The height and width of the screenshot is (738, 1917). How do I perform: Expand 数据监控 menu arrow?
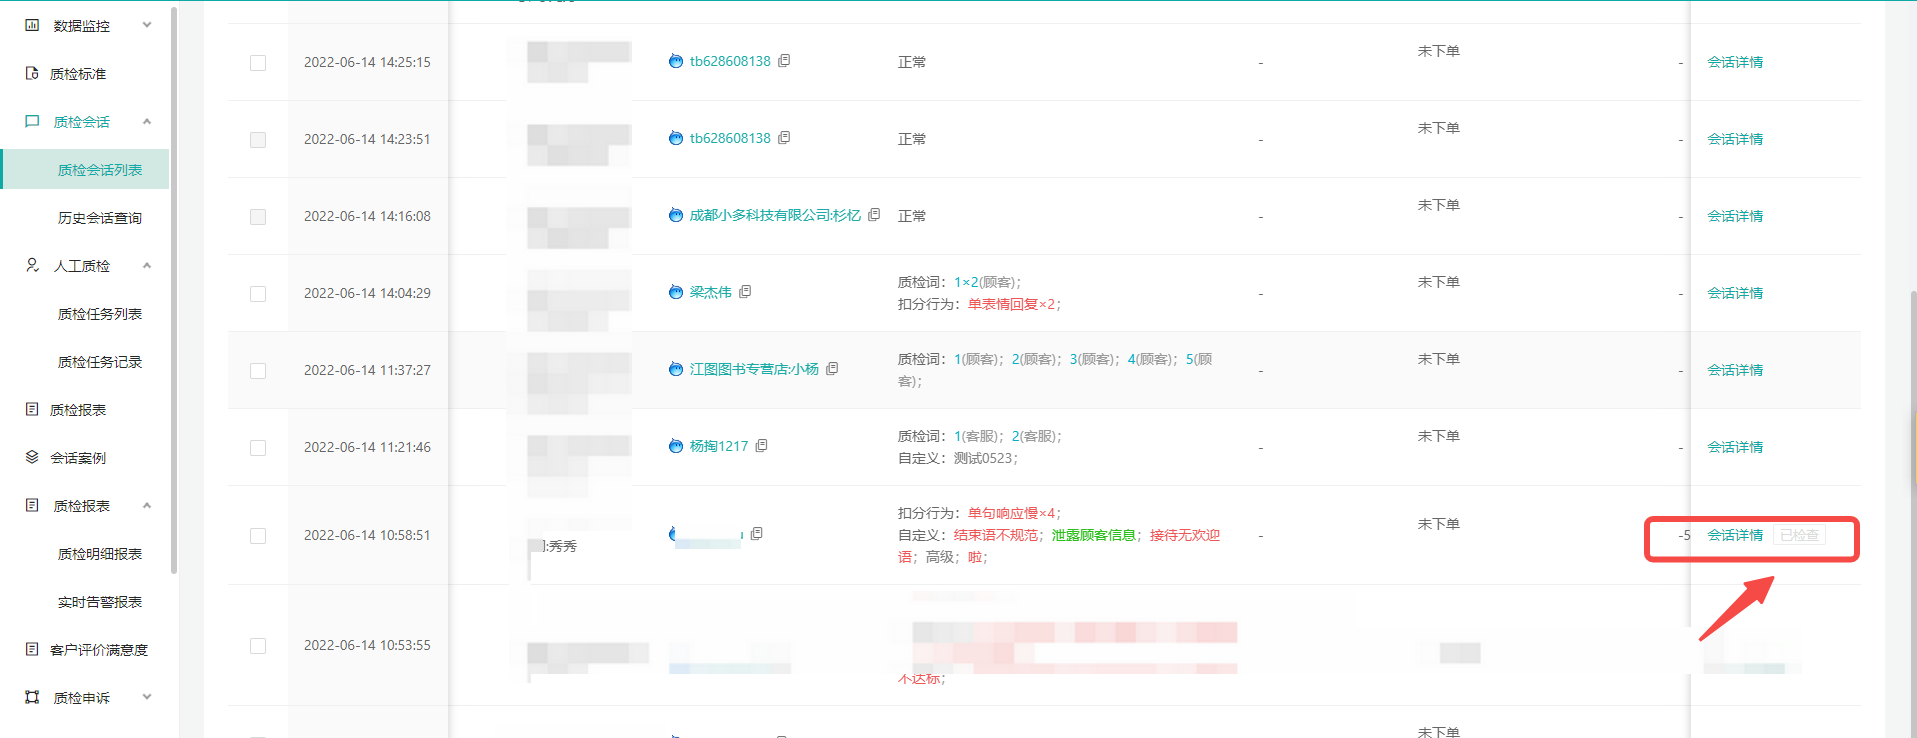pos(147,25)
